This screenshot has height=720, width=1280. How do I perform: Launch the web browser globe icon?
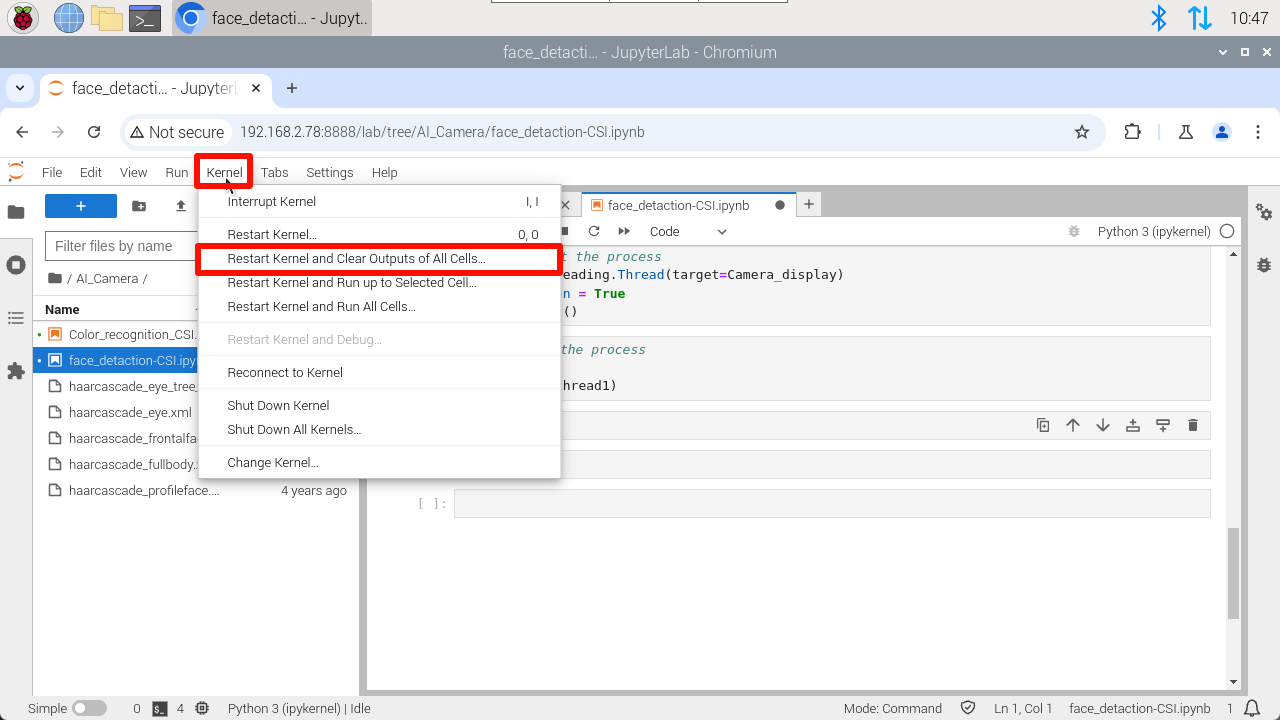click(69, 17)
